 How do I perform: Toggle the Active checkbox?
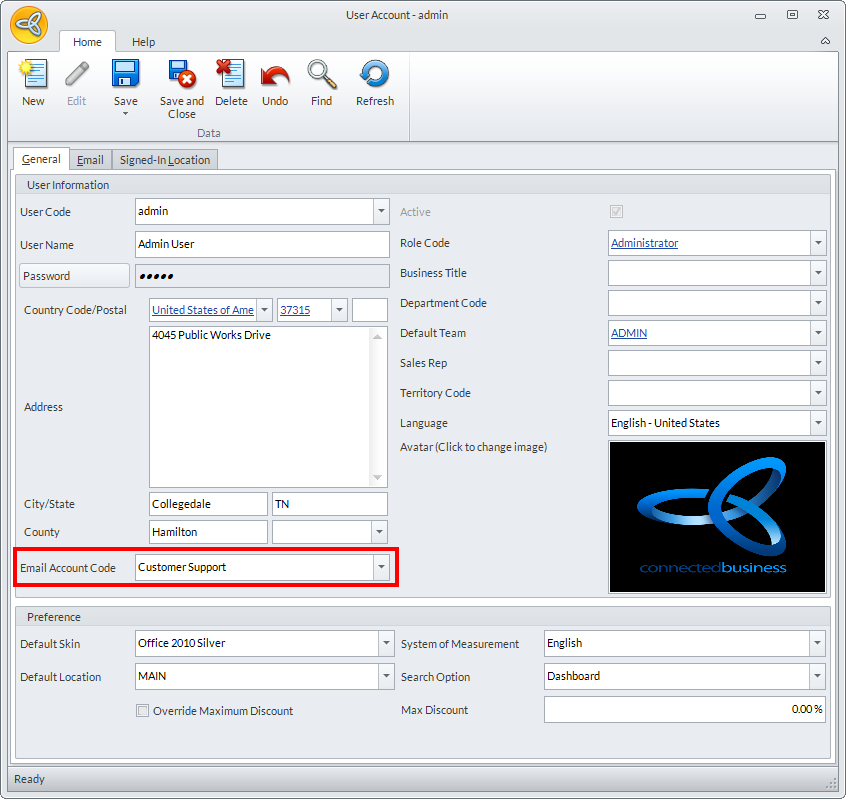point(616,212)
